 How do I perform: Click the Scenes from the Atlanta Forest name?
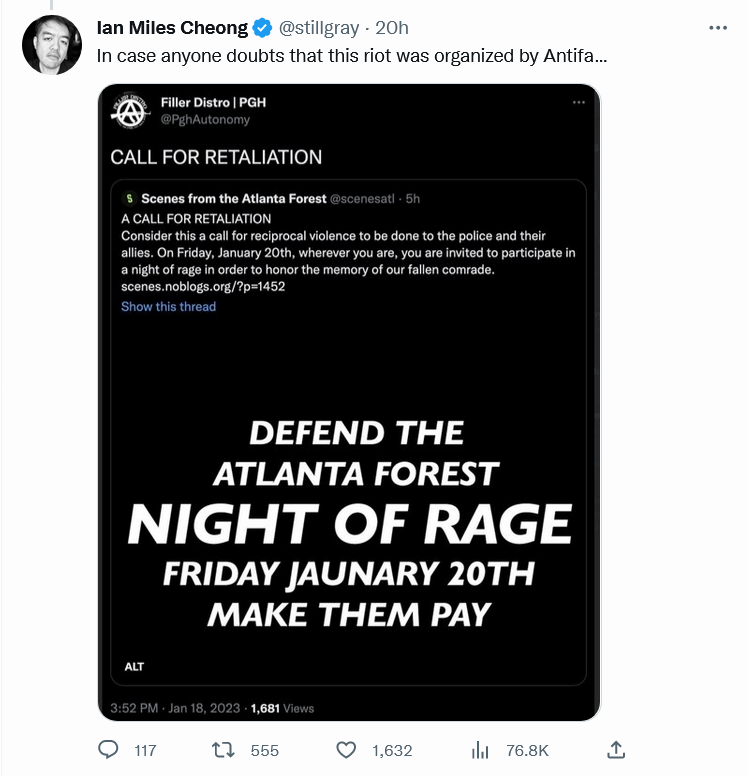(x=233, y=199)
